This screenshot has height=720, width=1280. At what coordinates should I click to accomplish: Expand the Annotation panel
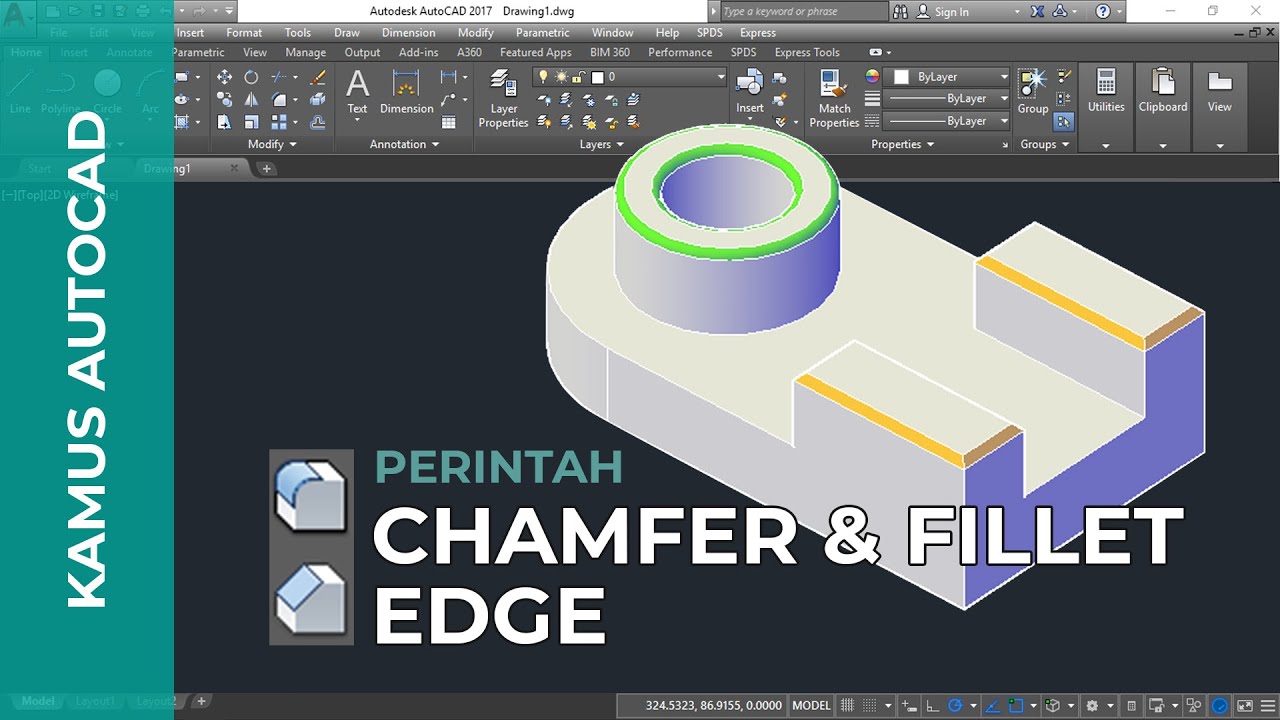point(404,144)
